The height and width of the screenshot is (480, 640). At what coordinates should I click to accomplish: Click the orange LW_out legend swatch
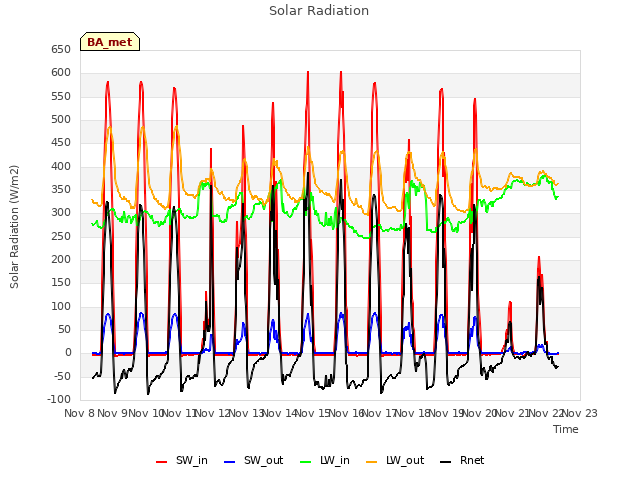click(x=372, y=462)
